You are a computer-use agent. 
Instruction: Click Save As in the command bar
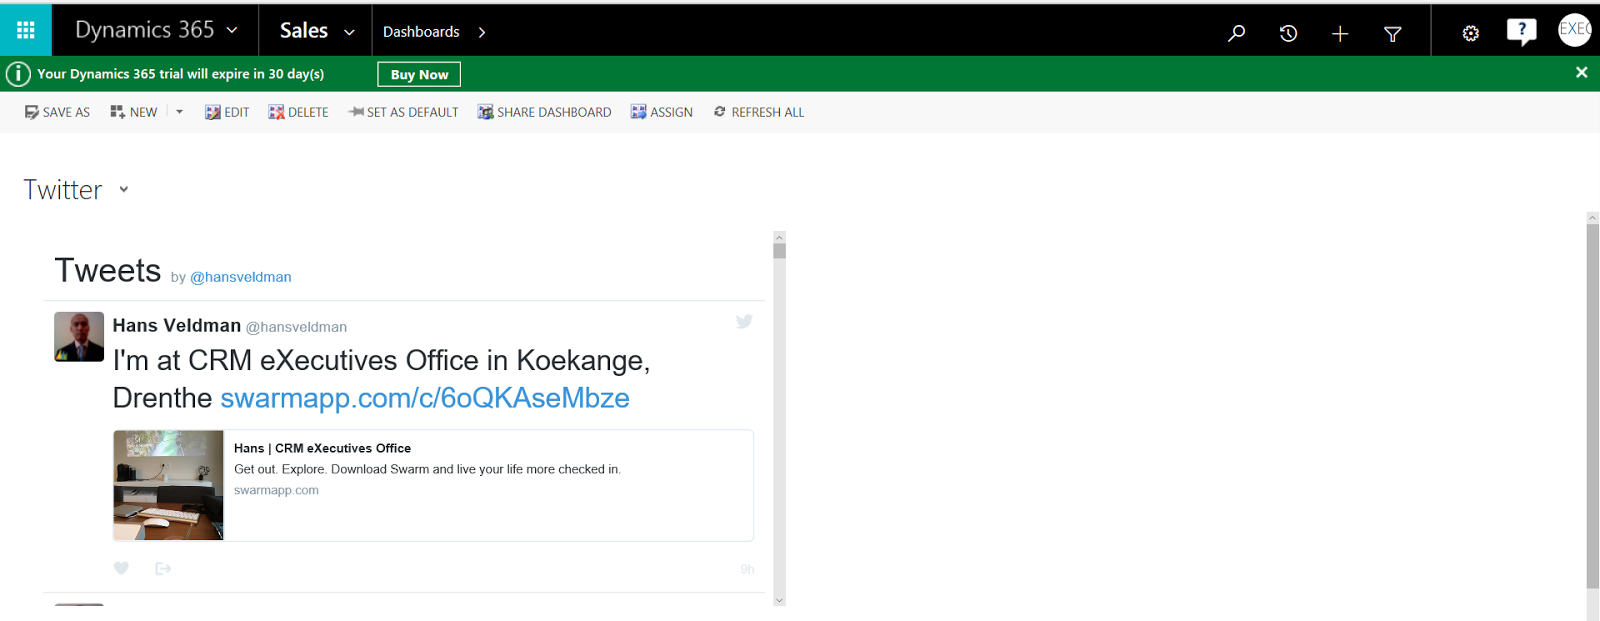point(57,112)
